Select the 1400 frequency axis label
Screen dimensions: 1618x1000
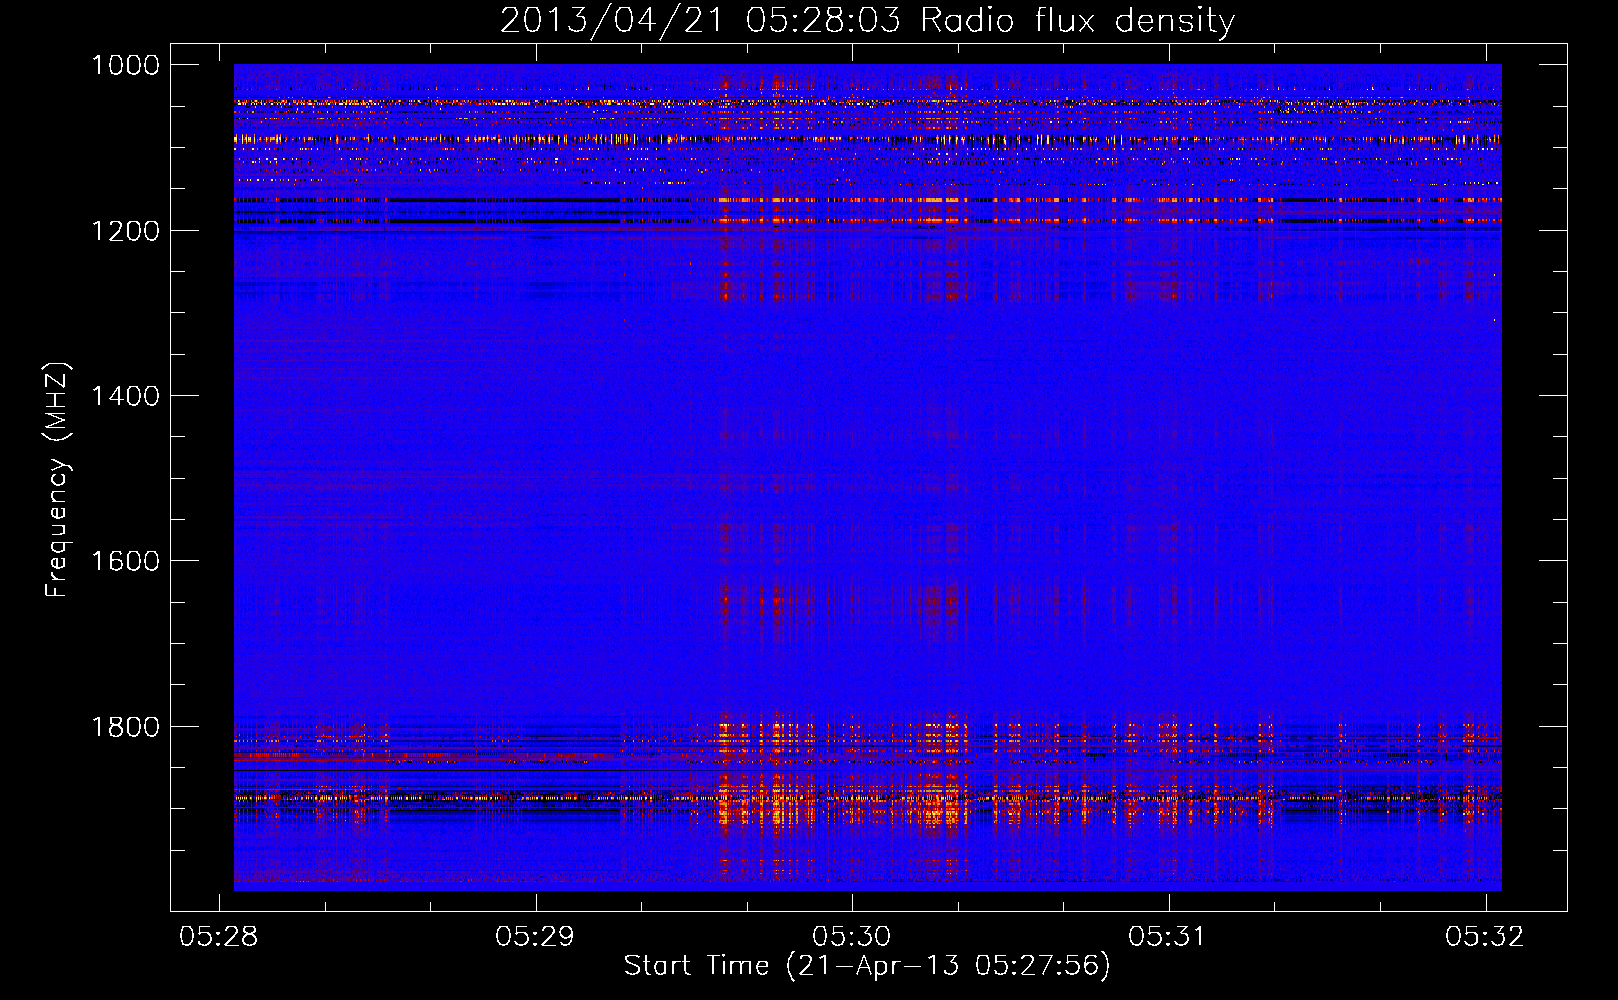point(125,396)
